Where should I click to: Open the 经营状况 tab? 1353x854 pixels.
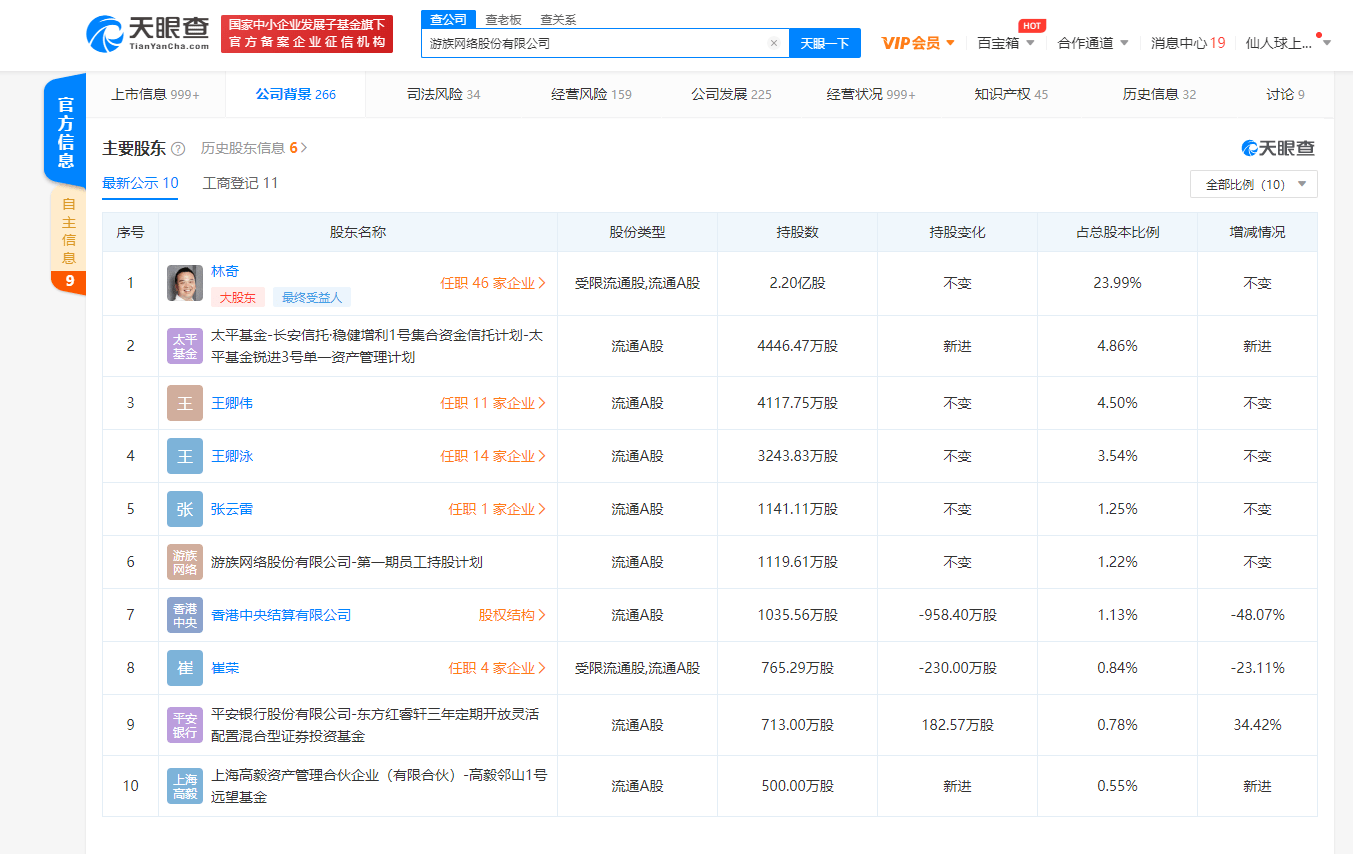point(871,94)
